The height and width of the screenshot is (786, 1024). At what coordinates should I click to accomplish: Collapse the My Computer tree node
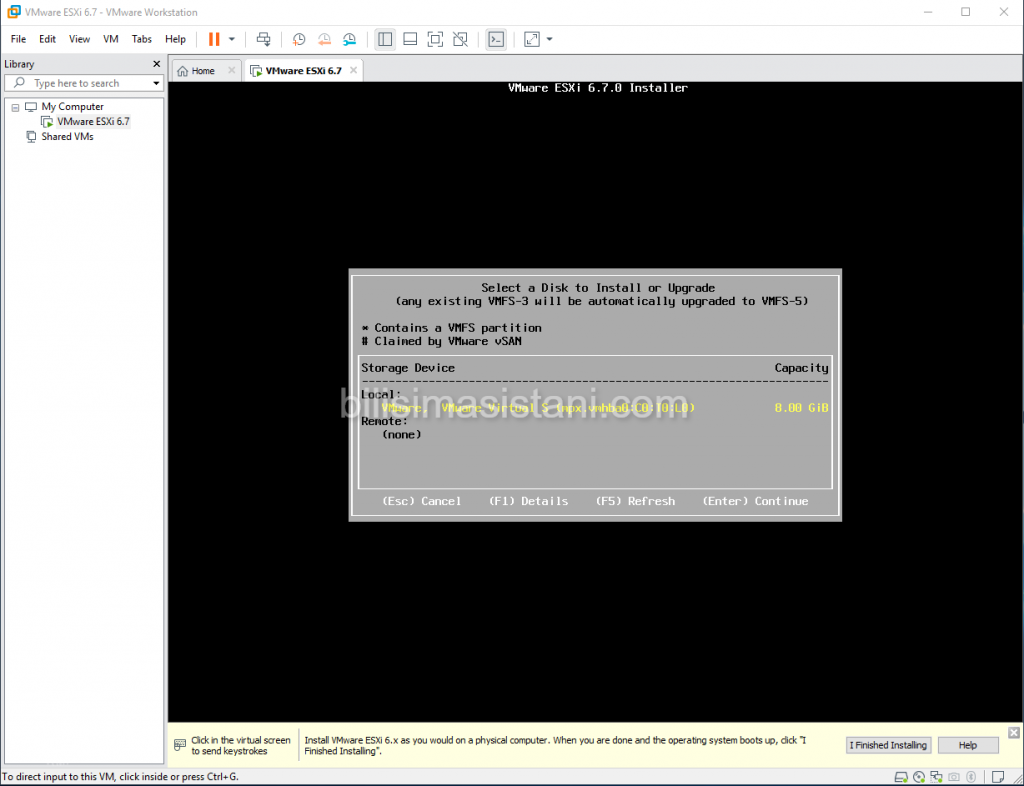point(15,107)
